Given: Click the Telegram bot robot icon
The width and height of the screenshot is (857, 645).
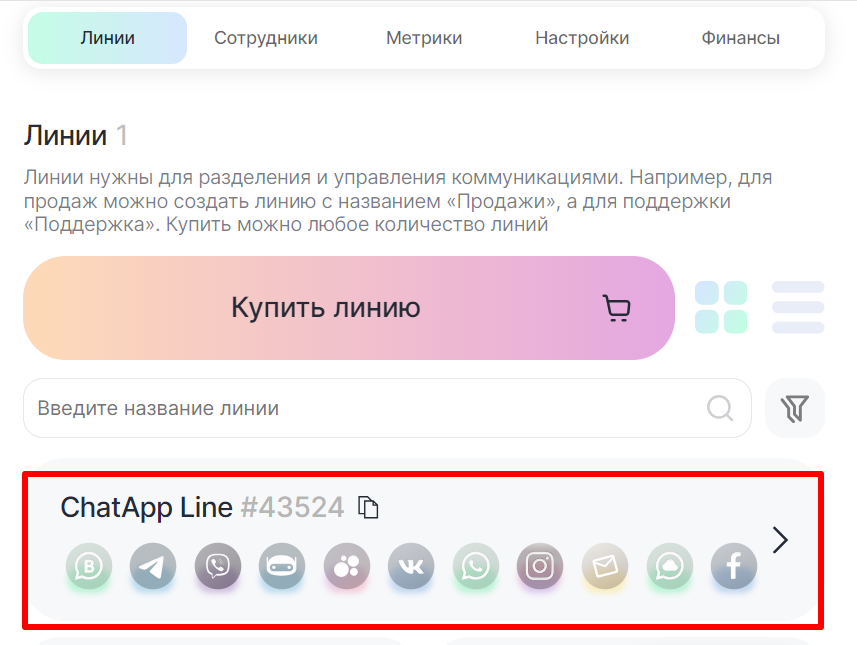Looking at the screenshot, I should pyautogui.click(x=282, y=567).
